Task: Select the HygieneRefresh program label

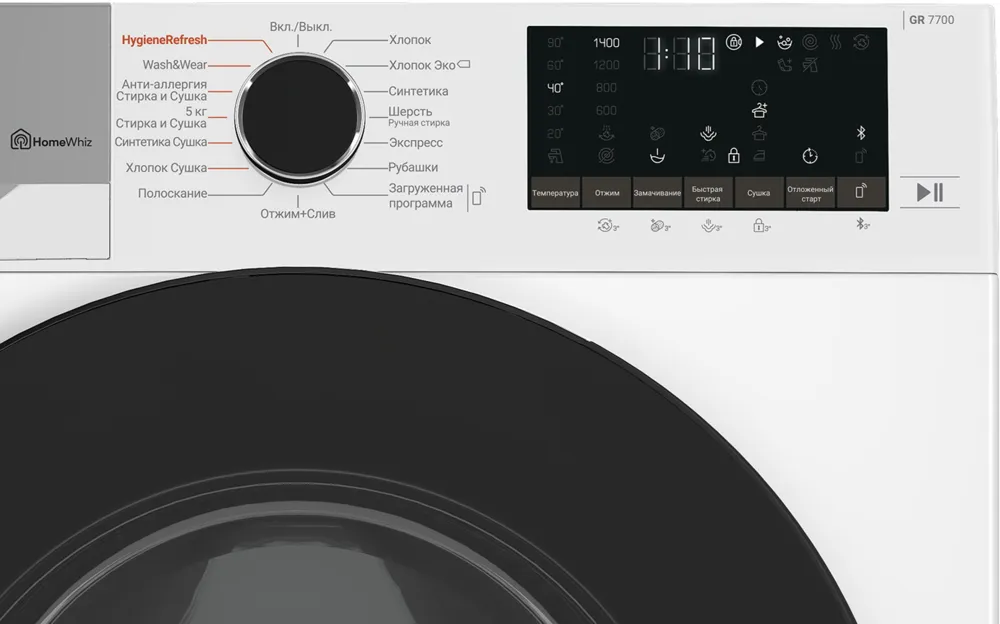Action: 163,40
